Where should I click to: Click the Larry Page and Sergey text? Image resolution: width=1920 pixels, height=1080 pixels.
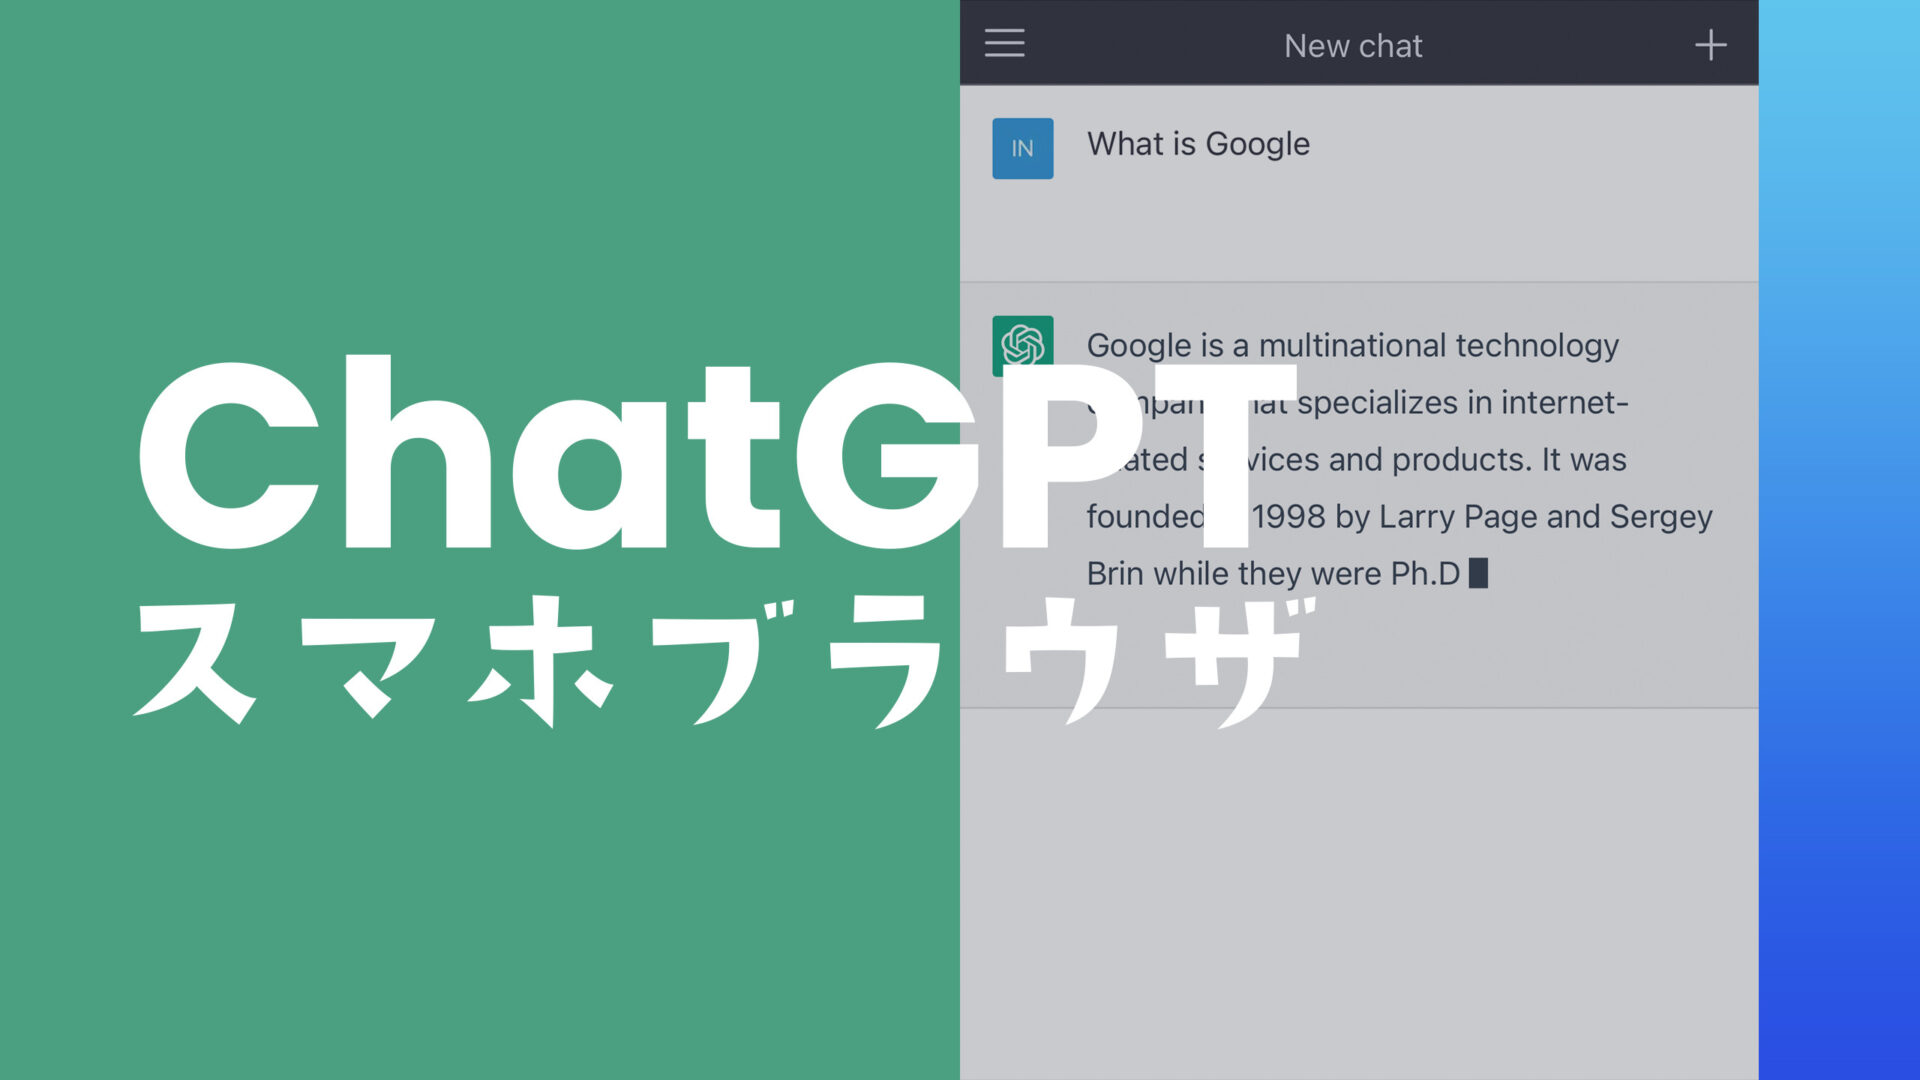pos(1545,517)
